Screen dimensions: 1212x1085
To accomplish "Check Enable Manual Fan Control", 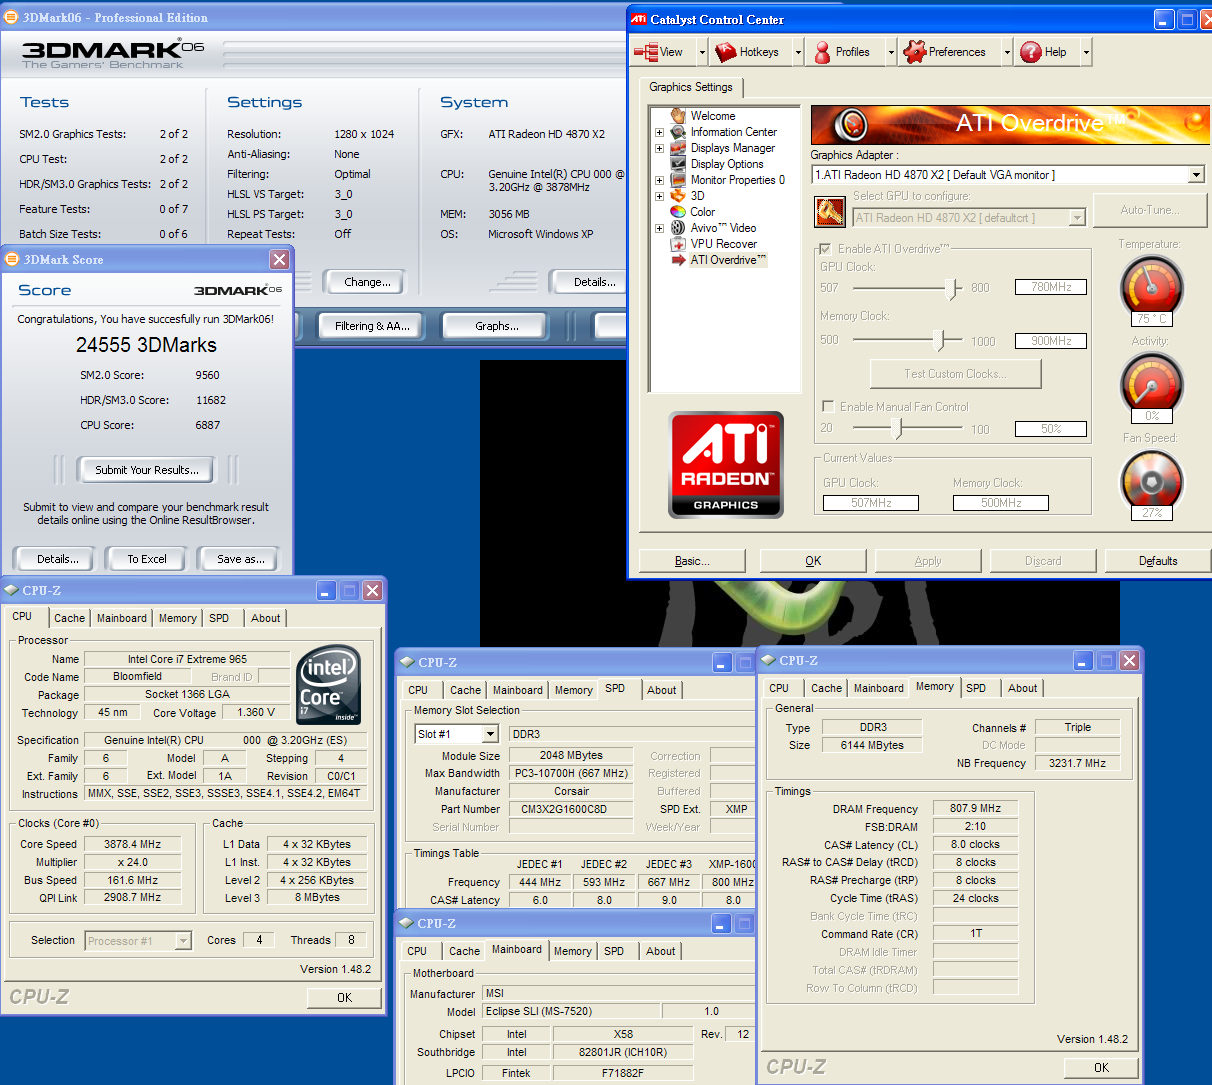I will click(x=828, y=407).
